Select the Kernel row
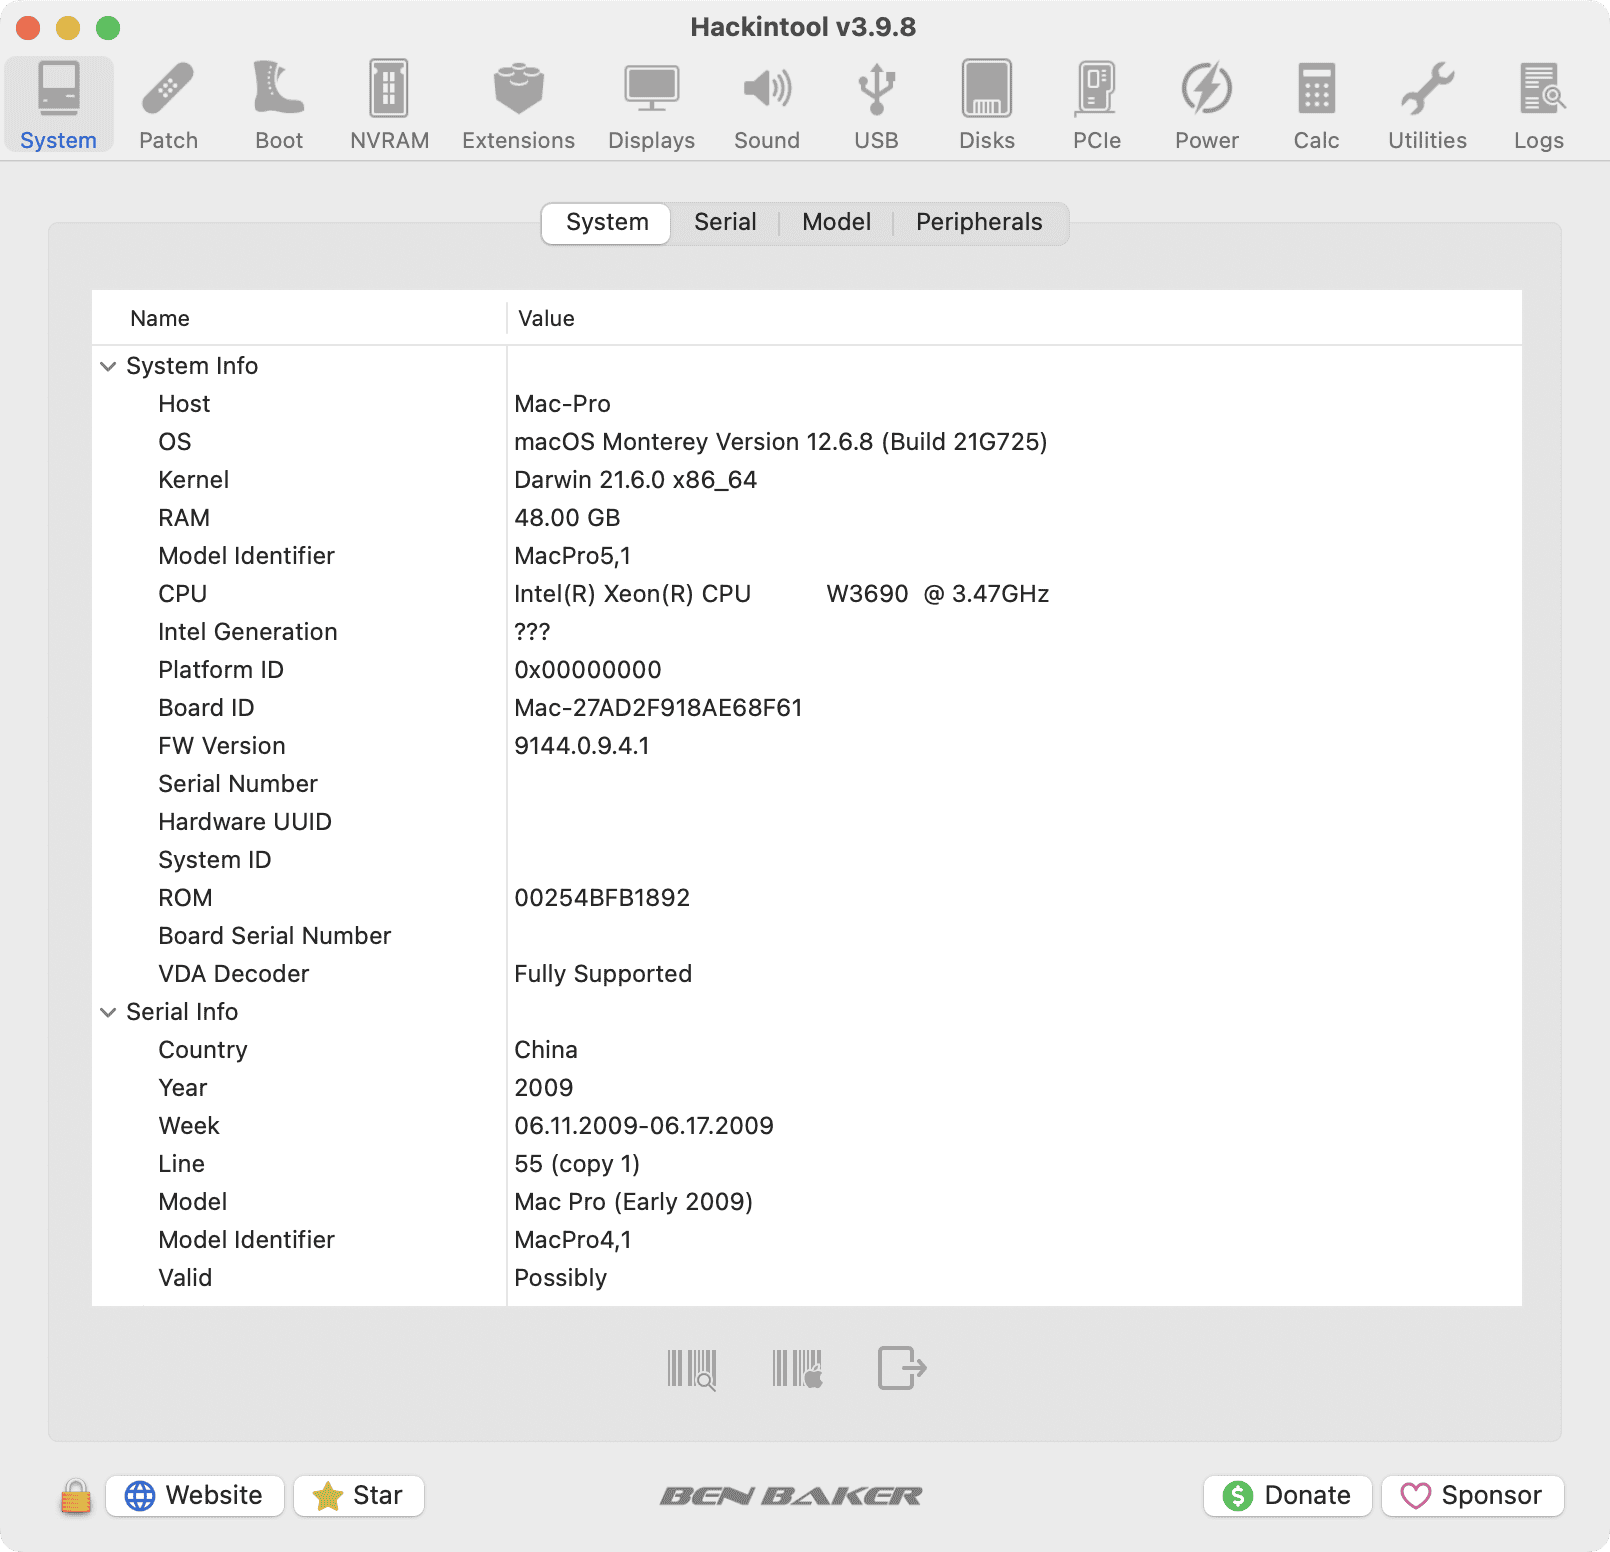 click(x=807, y=480)
